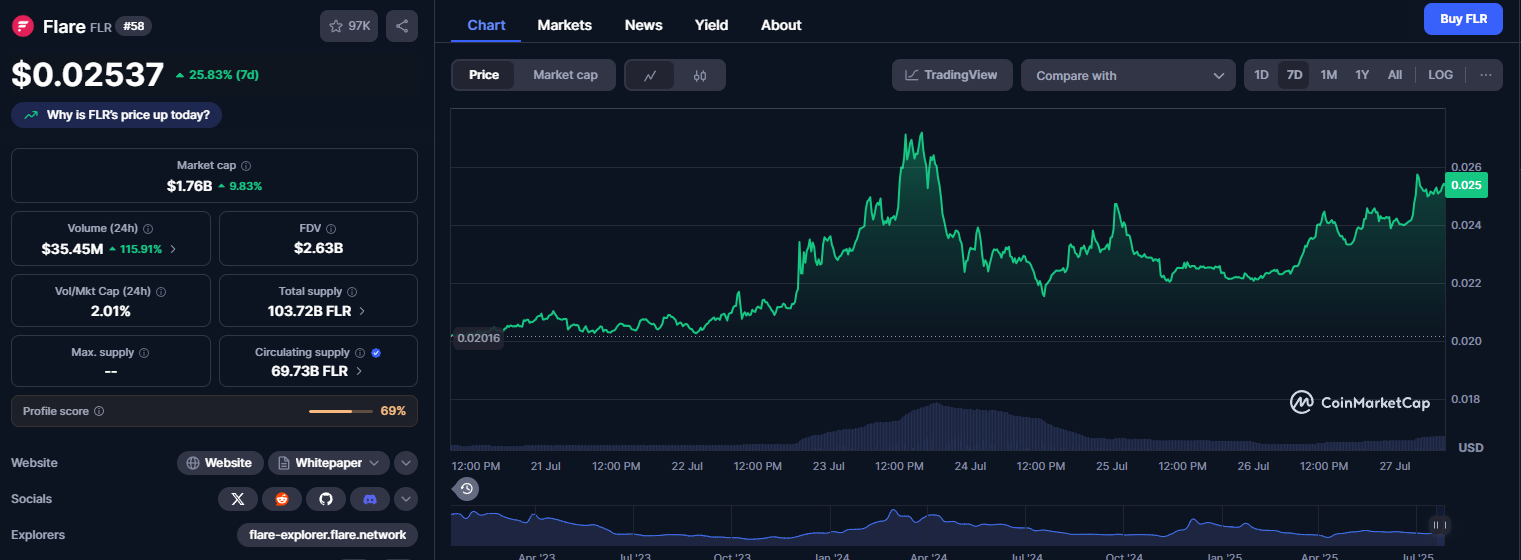Click the $0.02537 price text
1521x560 pixels.
tap(87, 75)
